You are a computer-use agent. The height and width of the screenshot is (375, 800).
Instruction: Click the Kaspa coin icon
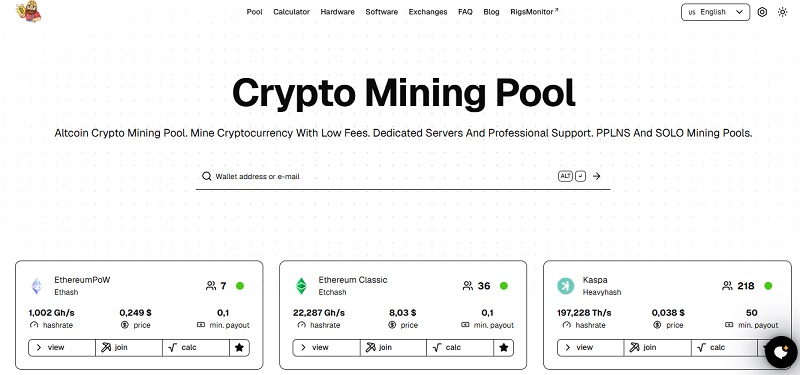pos(565,286)
